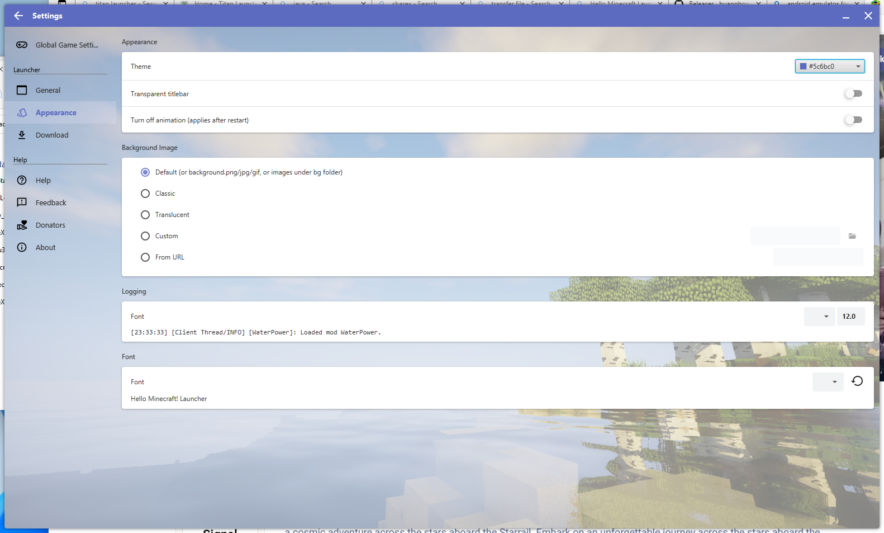884x533 pixels.
Task: Click the folder icon to browse custom background
Action: point(852,236)
